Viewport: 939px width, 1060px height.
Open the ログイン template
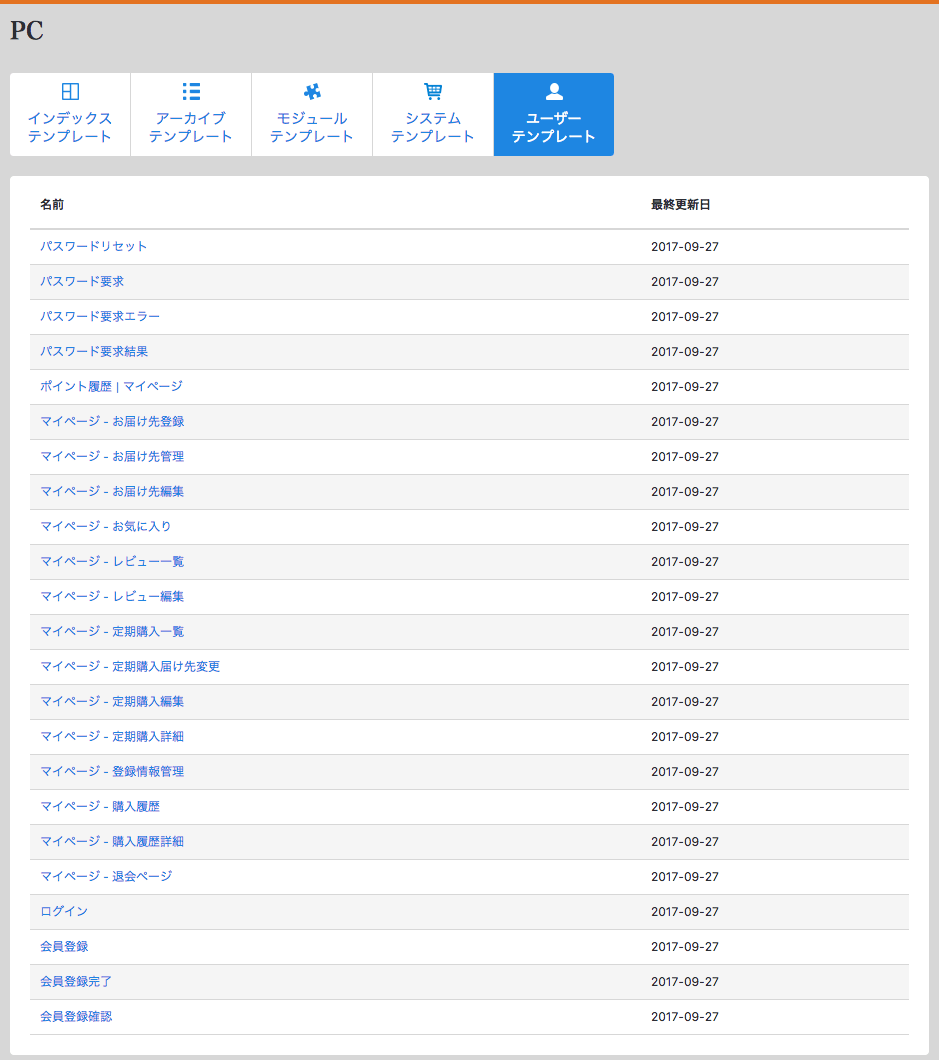(64, 911)
